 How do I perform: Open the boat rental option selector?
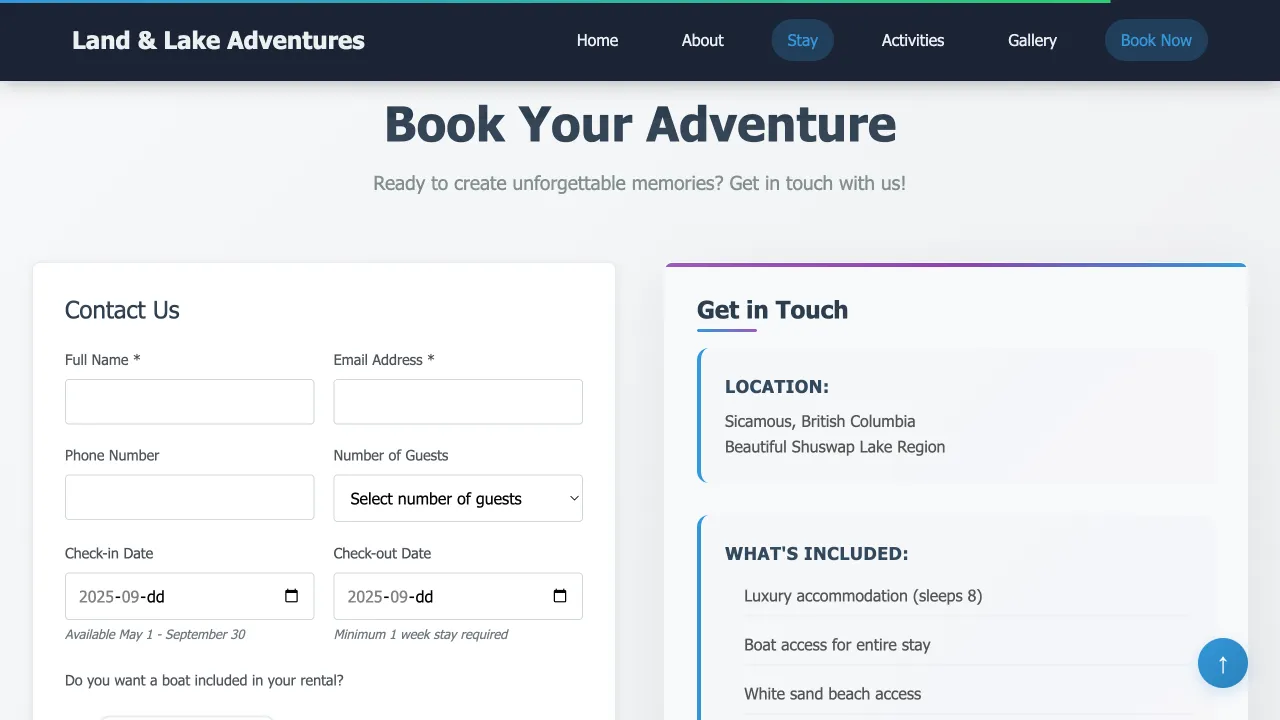click(x=187, y=717)
